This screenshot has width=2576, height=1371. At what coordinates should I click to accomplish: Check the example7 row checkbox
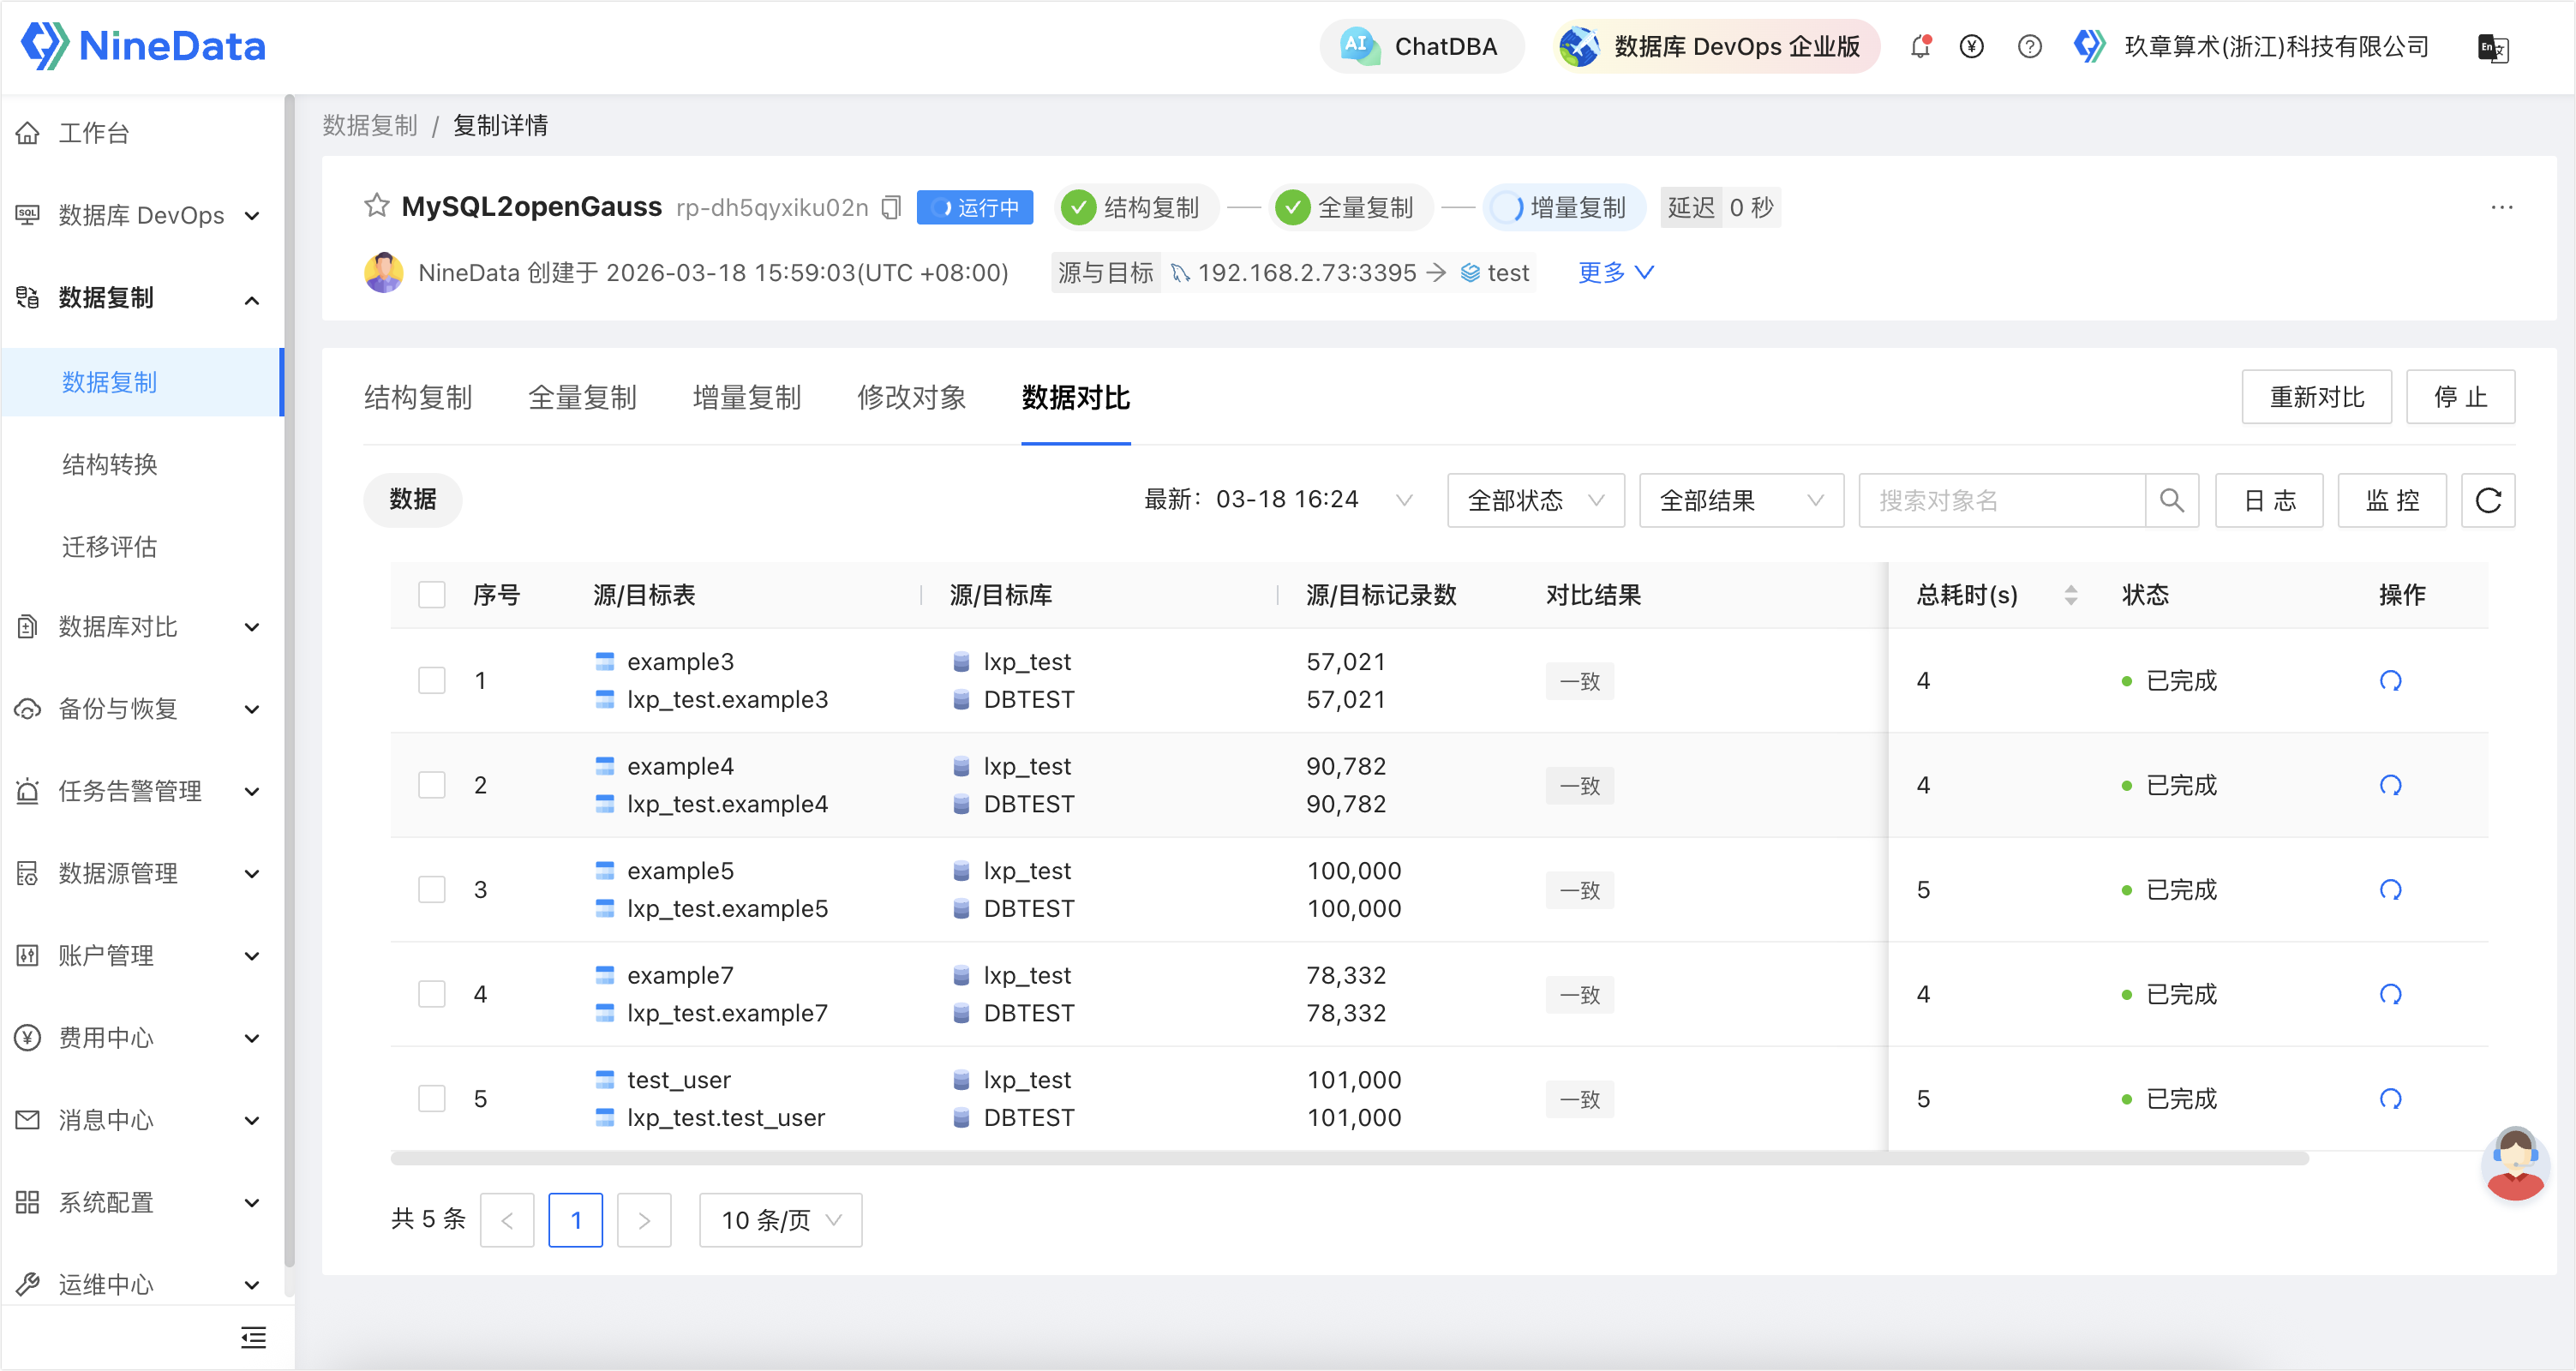(431, 994)
